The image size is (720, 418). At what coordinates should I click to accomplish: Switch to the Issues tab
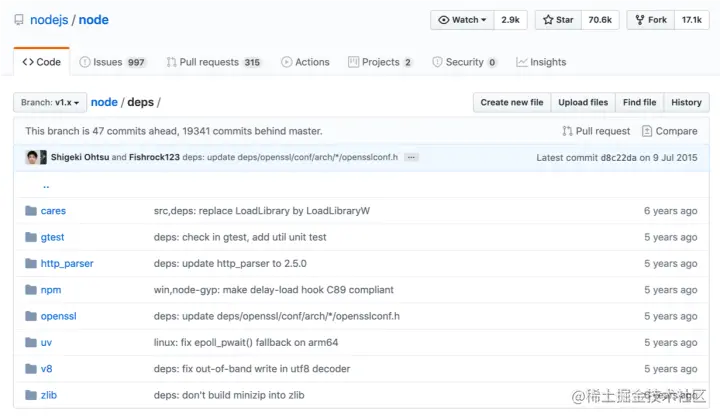[x=112, y=62]
